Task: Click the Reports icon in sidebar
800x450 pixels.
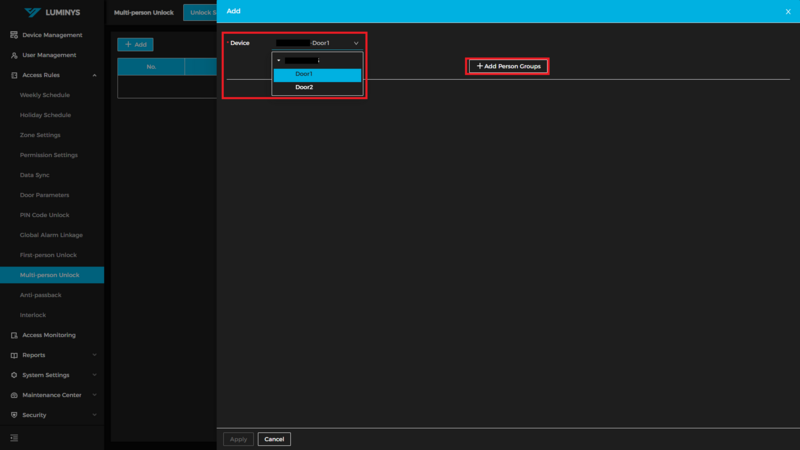Action: (x=14, y=355)
